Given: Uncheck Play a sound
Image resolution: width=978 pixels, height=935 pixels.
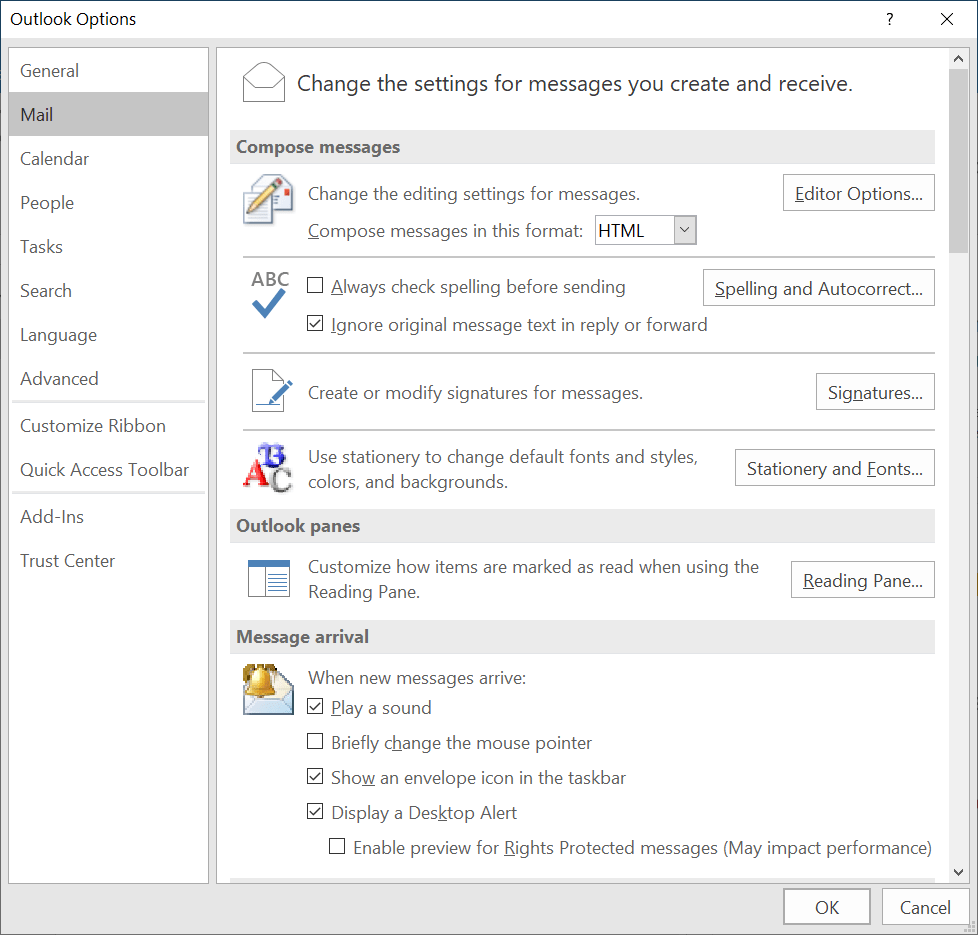Looking at the screenshot, I should [315, 707].
